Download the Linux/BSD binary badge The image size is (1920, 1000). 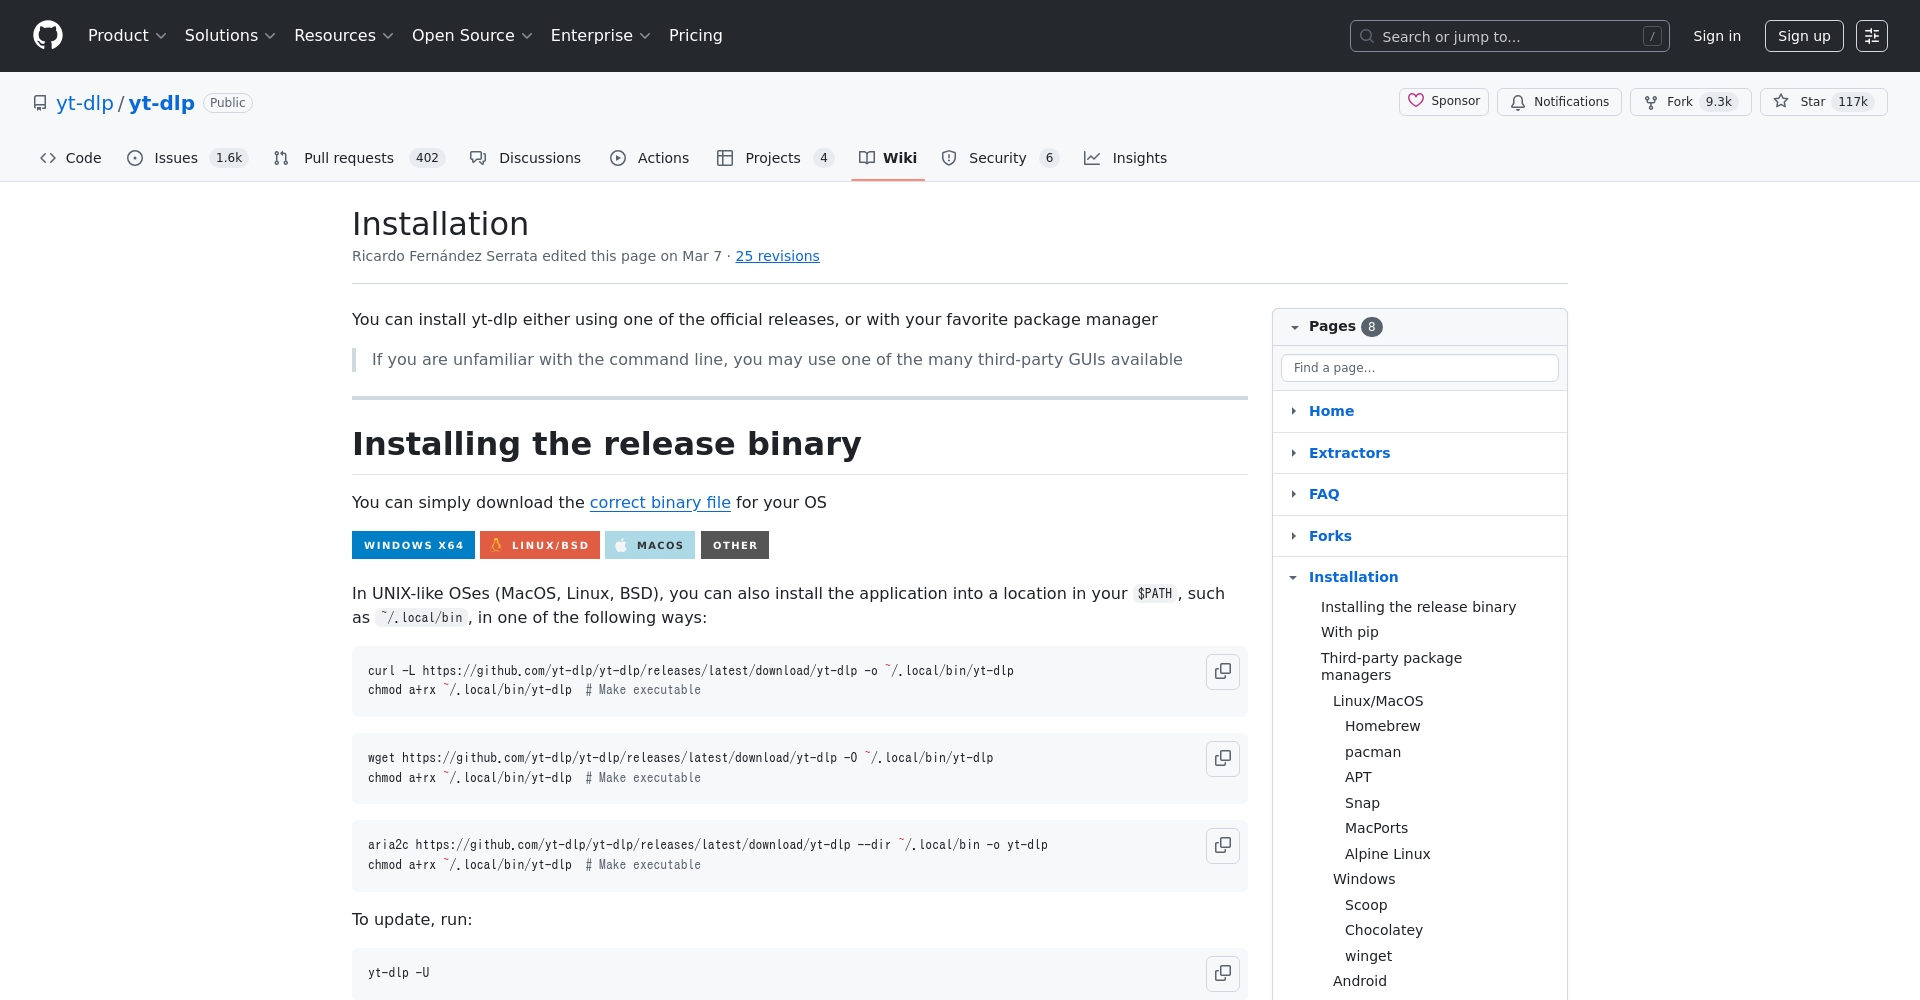tap(540, 545)
